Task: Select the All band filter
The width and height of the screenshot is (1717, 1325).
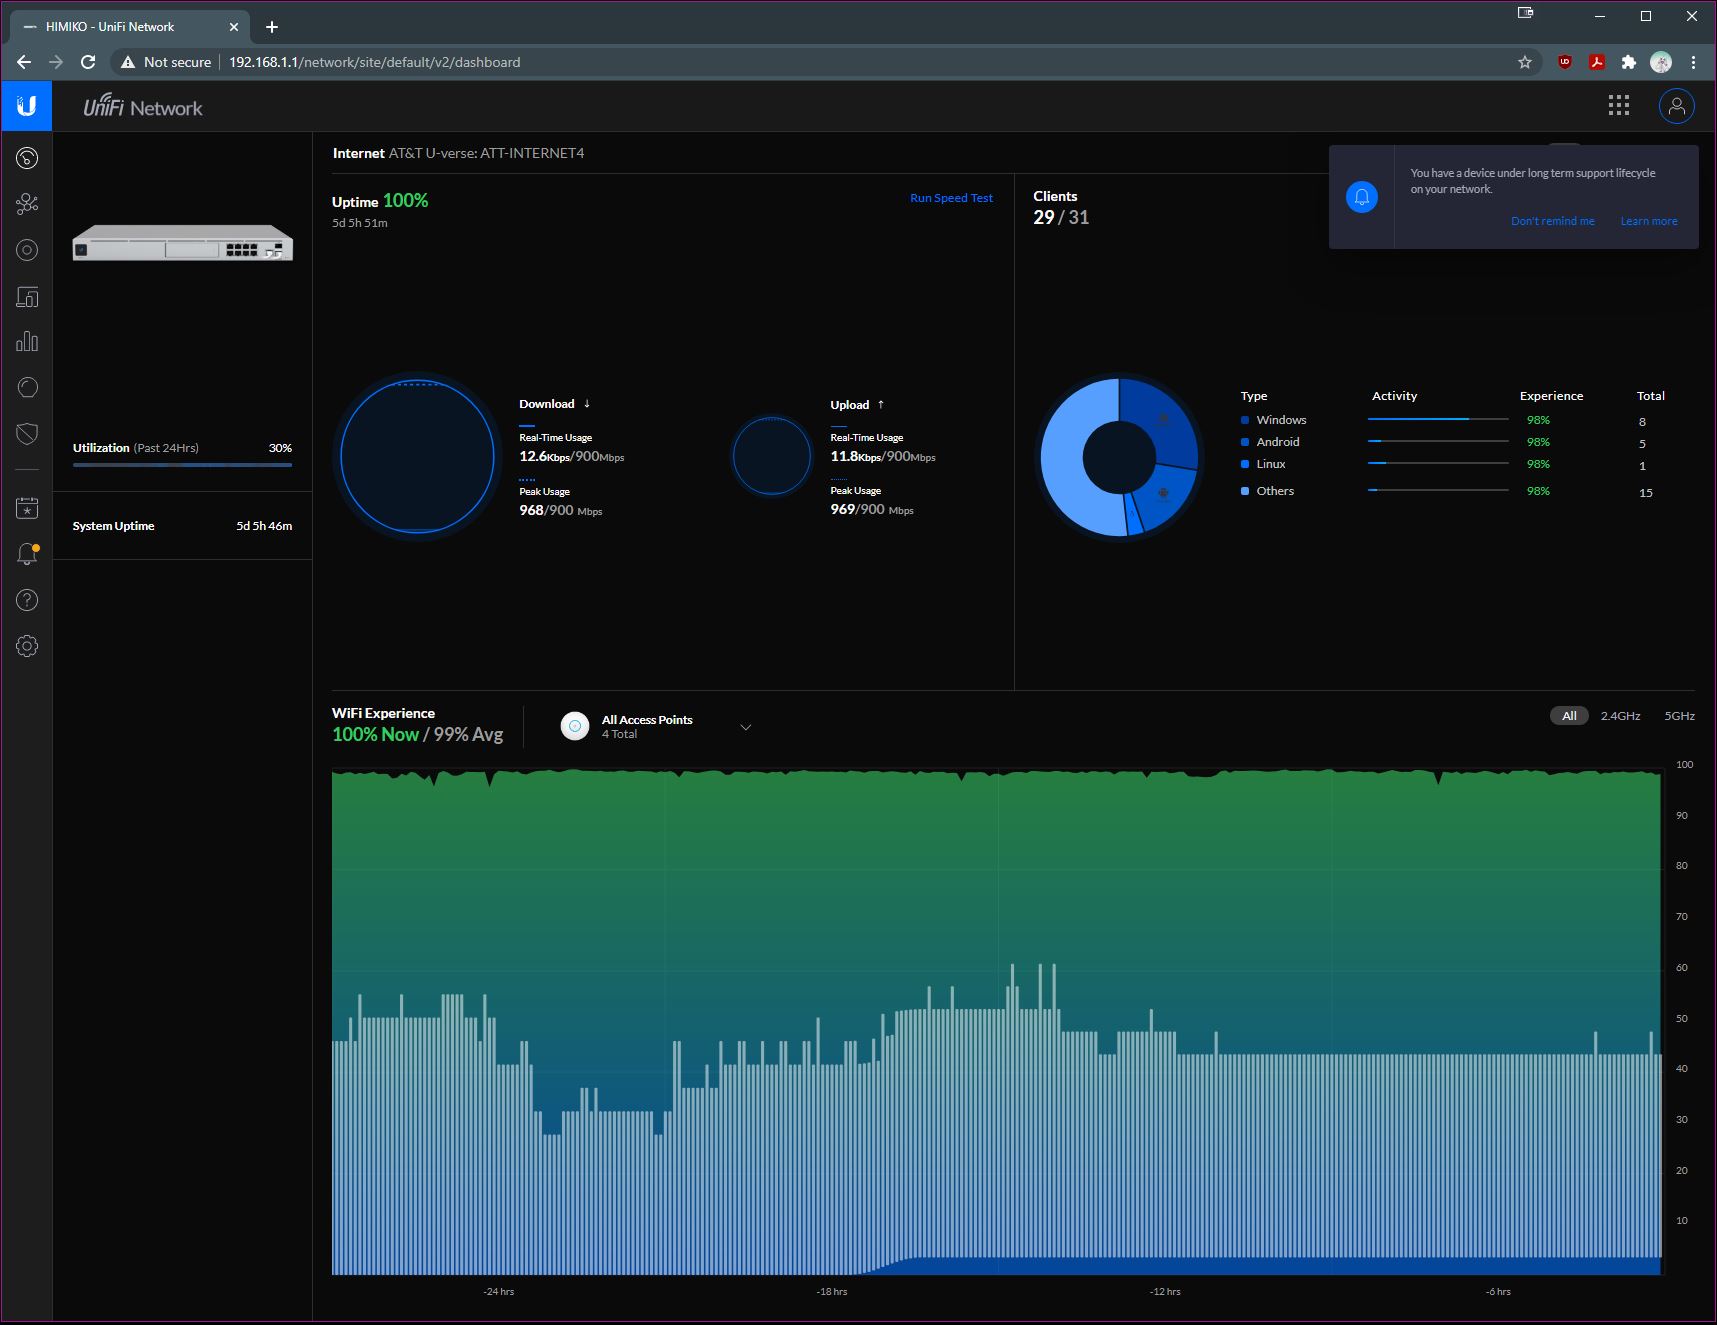Action: [x=1569, y=716]
